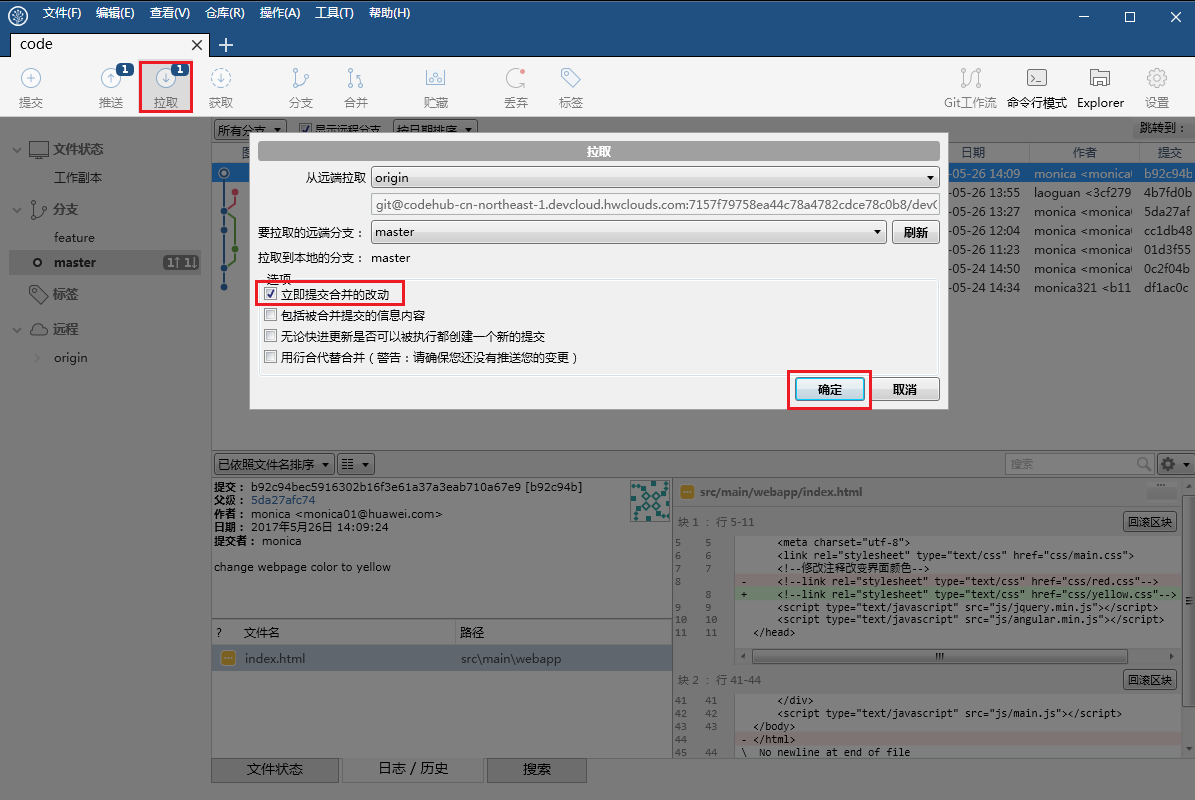Click 取消 to cancel the pull dialog
1195x800 pixels.
click(905, 389)
